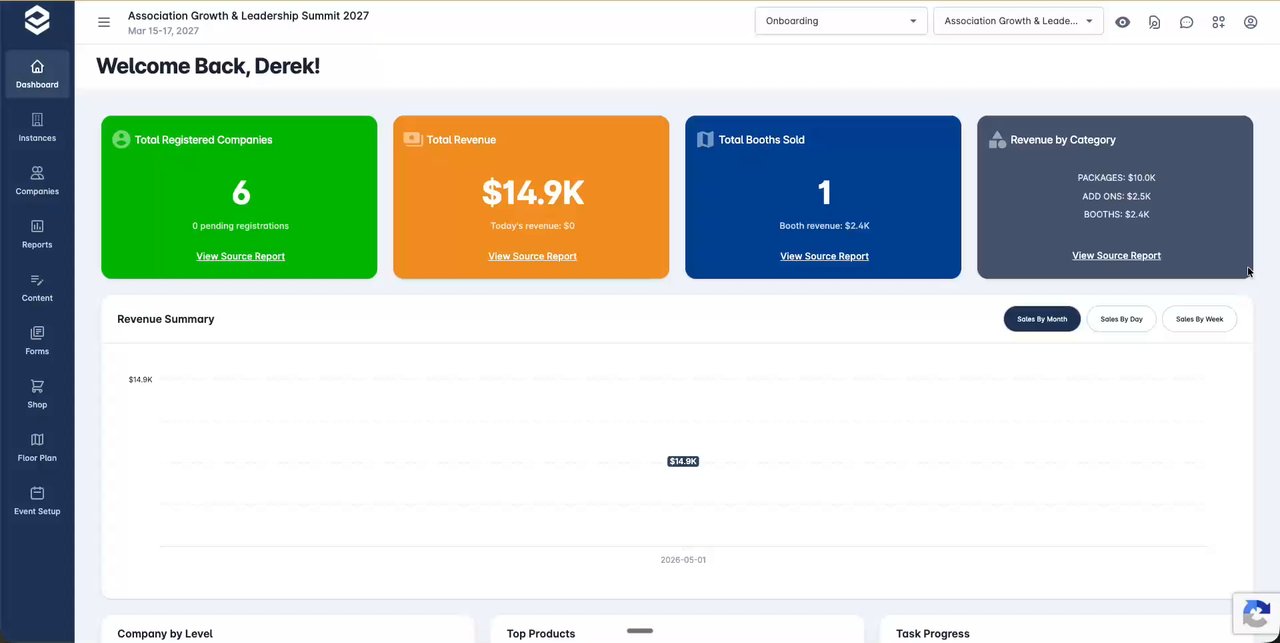The height and width of the screenshot is (643, 1280).
Task: Switch chart to Sales By Day
Action: pos(1121,319)
